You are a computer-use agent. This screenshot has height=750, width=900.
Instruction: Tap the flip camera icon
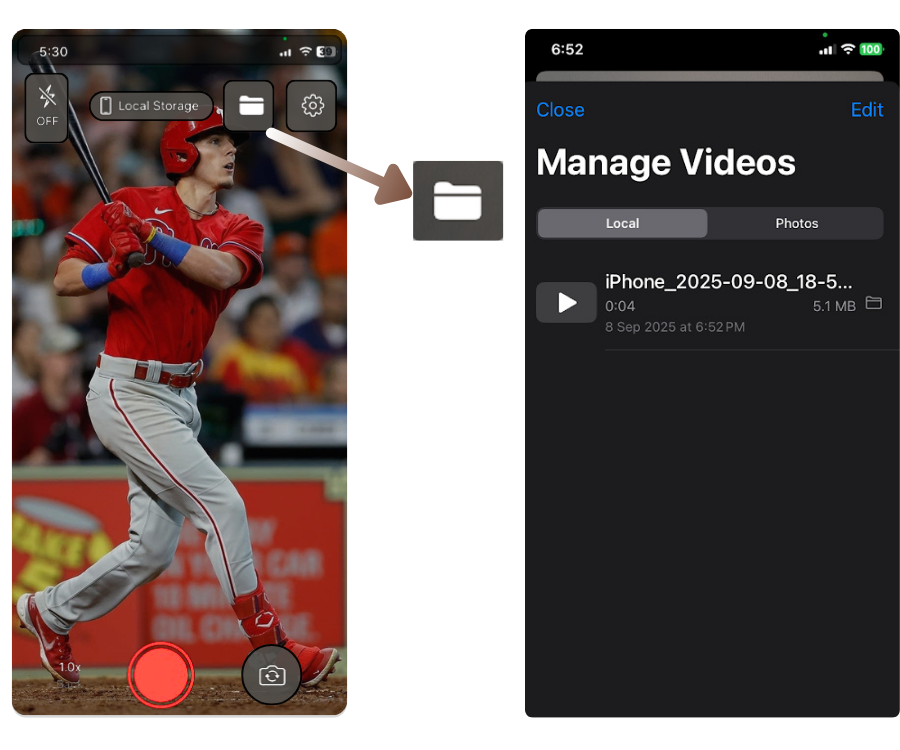272,676
